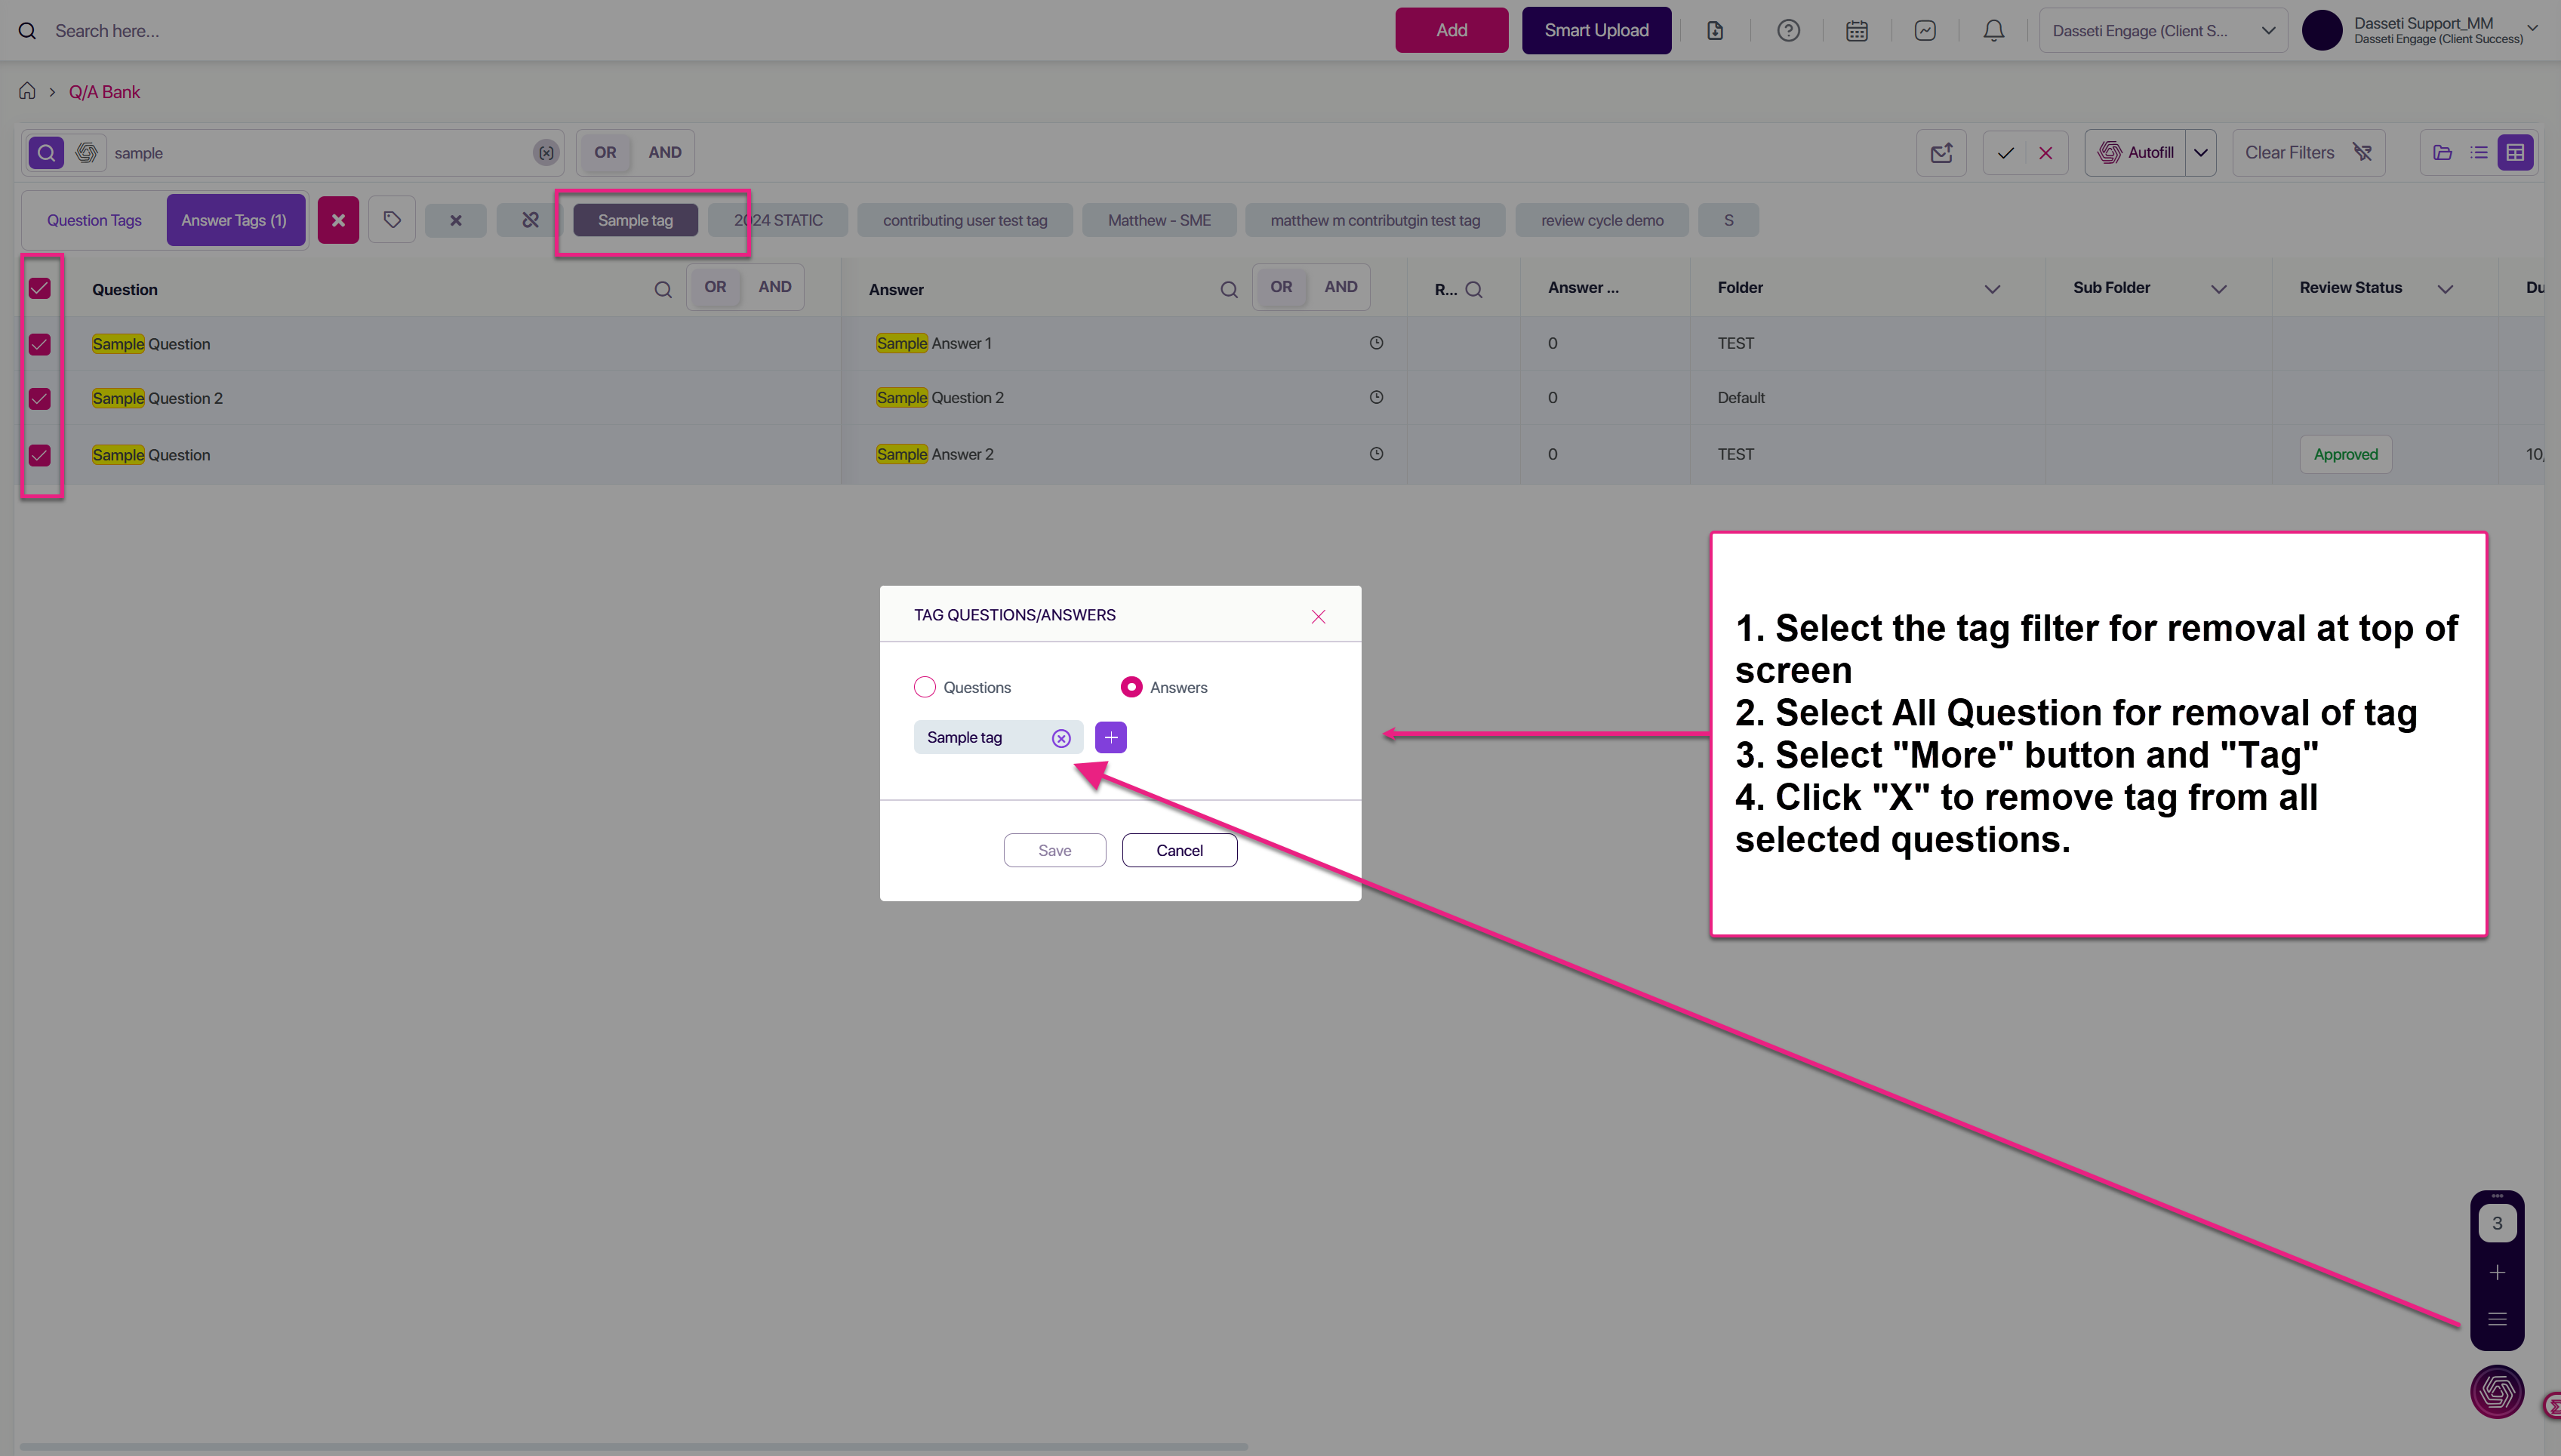Click the reject red X icon
The width and height of the screenshot is (2561, 1456).
(x=2046, y=153)
